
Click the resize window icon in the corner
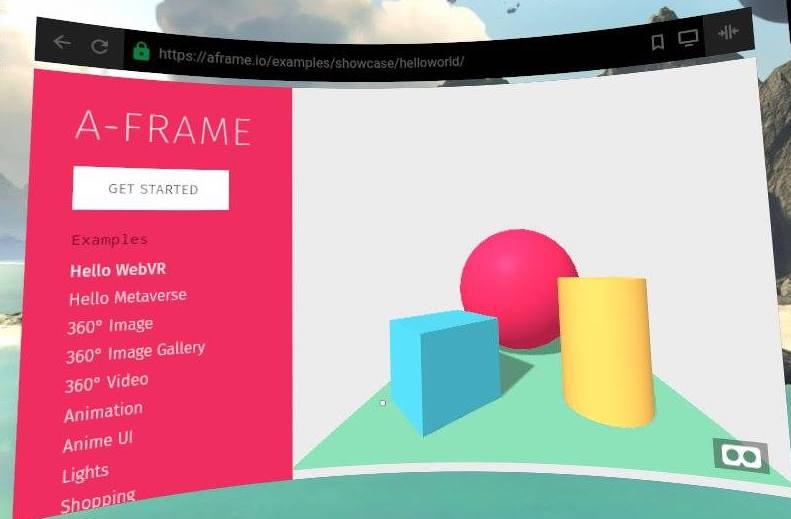pyautogui.click(x=728, y=32)
